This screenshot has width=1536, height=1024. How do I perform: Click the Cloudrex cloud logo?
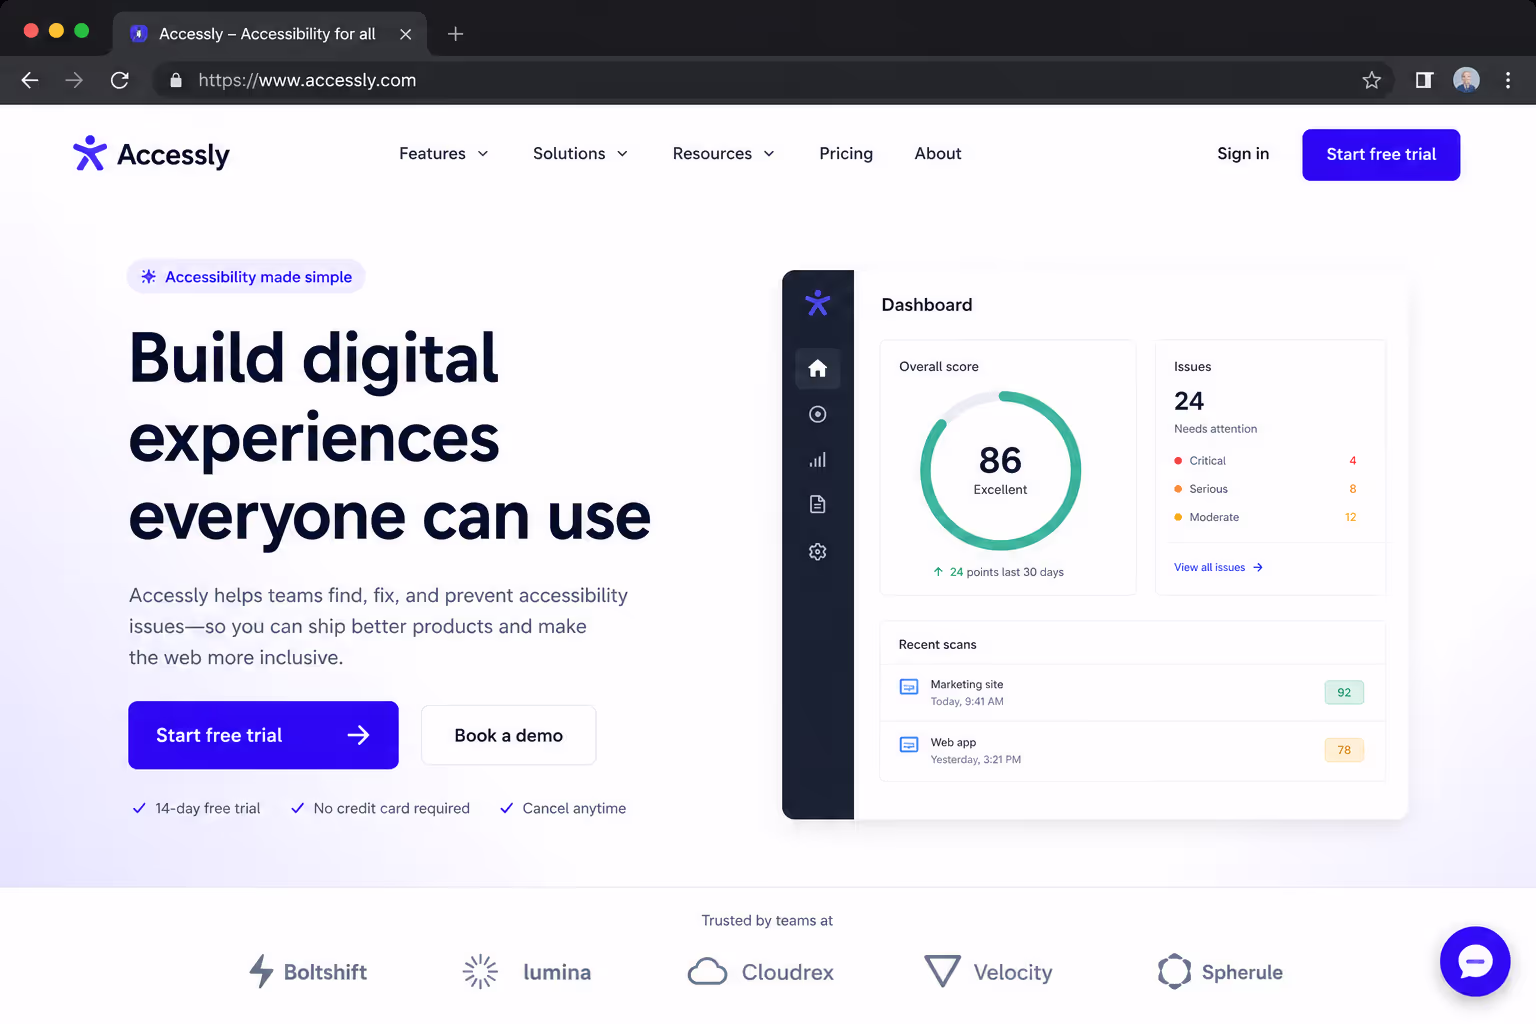click(707, 971)
